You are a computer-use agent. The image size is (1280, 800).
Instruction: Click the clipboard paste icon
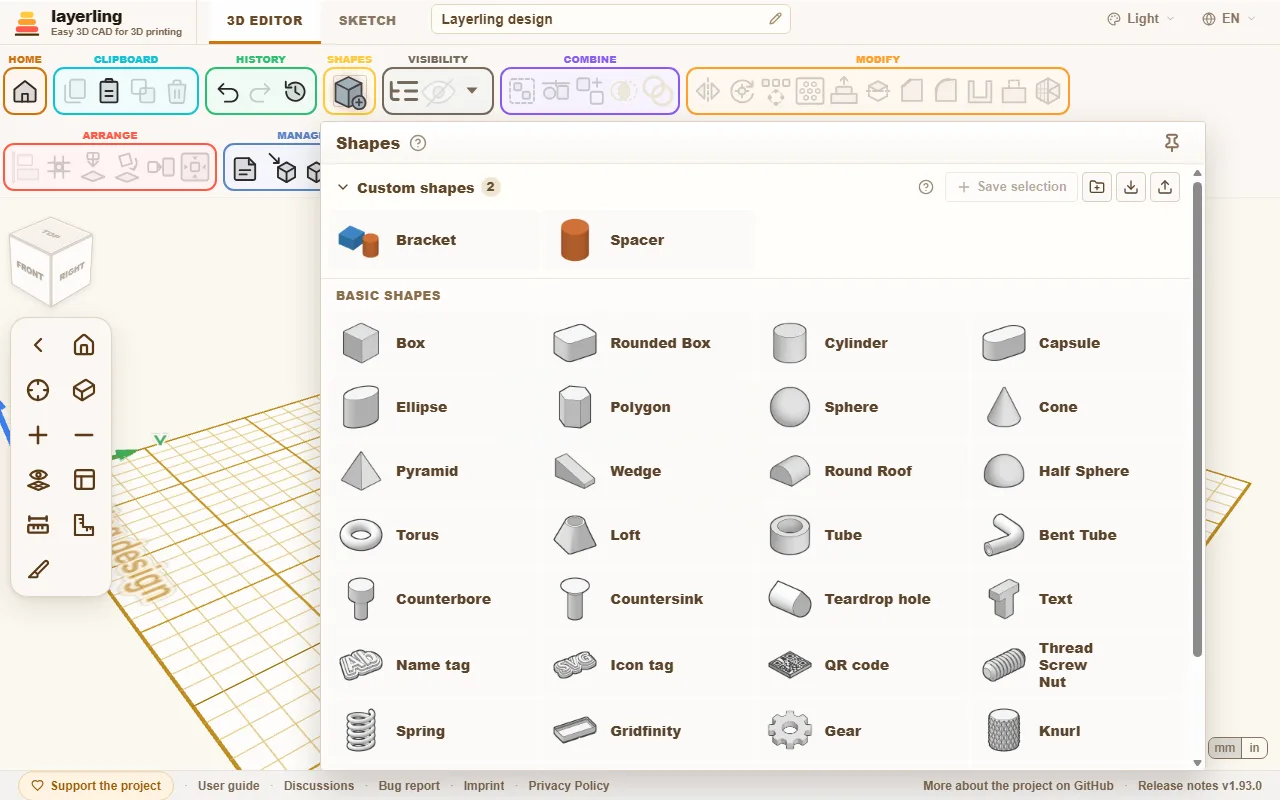pos(109,91)
